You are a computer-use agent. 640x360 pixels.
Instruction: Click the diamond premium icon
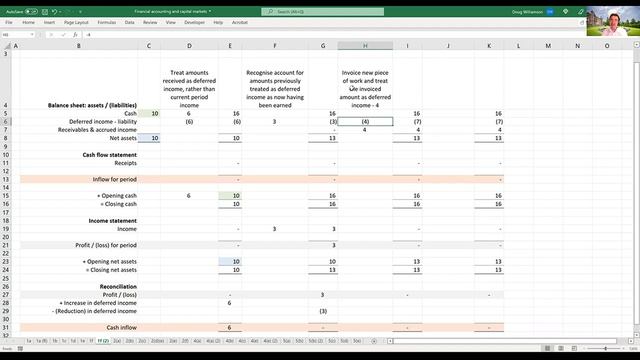point(566,12)
